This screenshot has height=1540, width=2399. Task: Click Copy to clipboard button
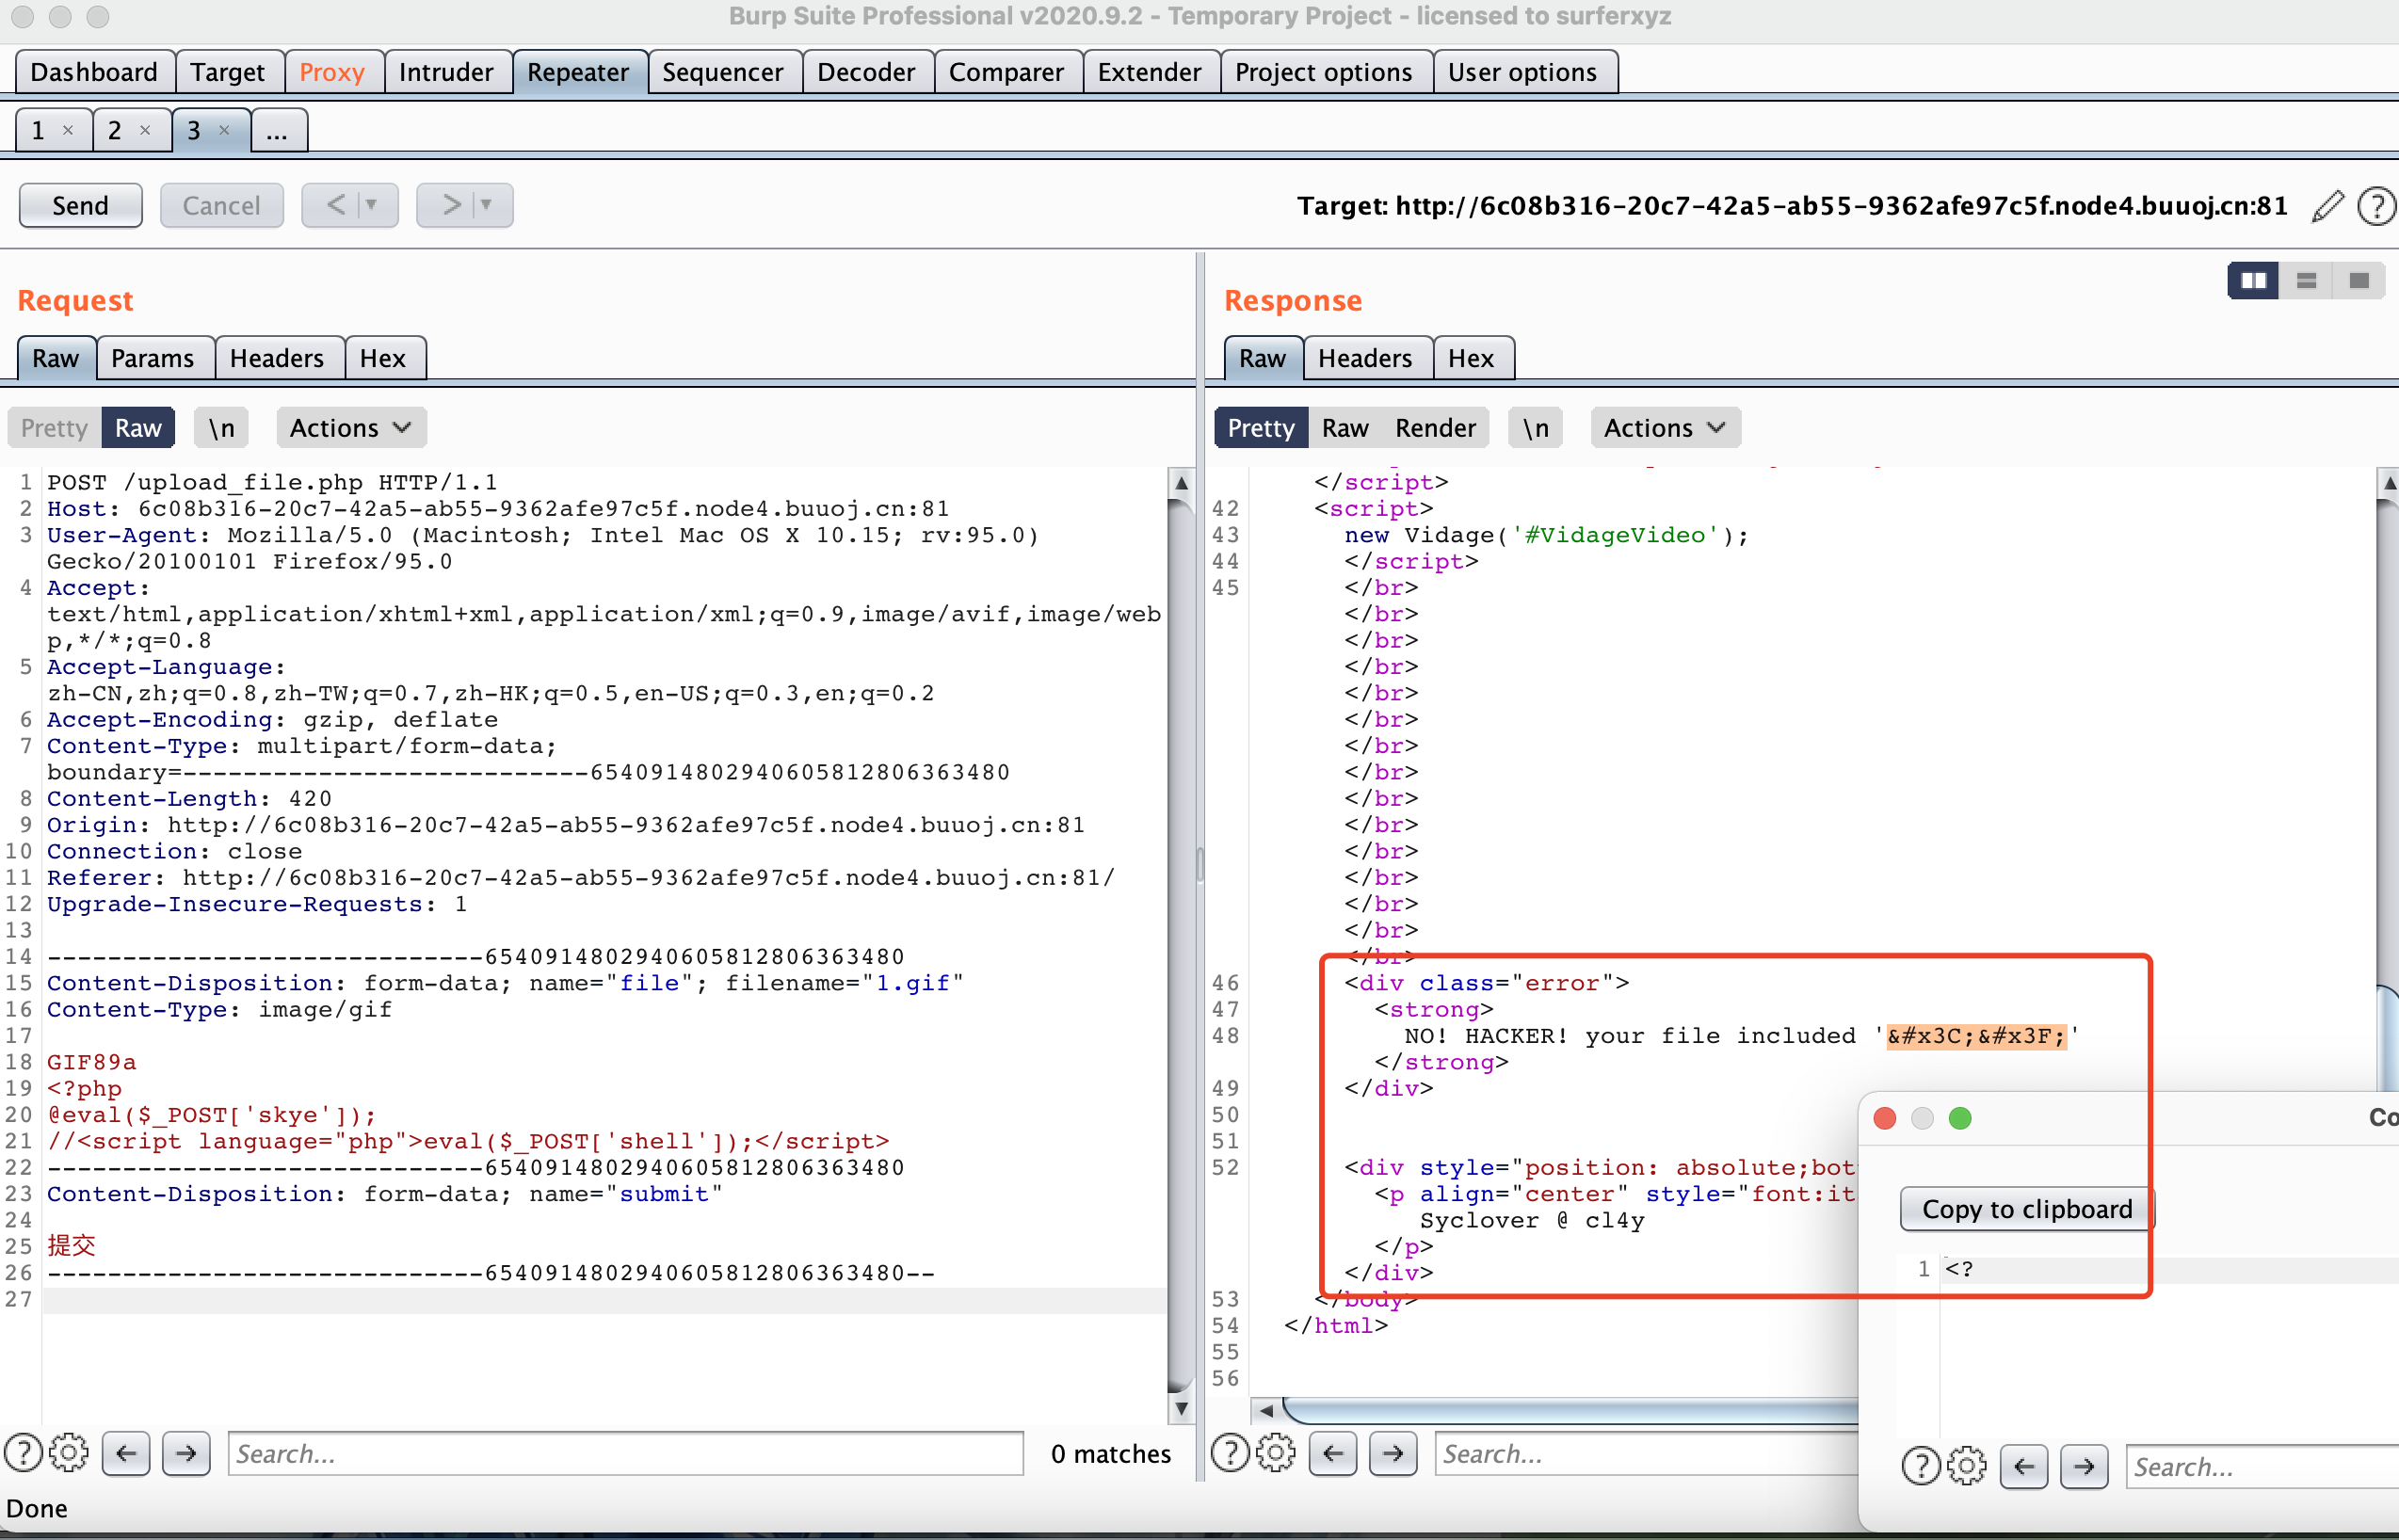coord(2026,1209)
